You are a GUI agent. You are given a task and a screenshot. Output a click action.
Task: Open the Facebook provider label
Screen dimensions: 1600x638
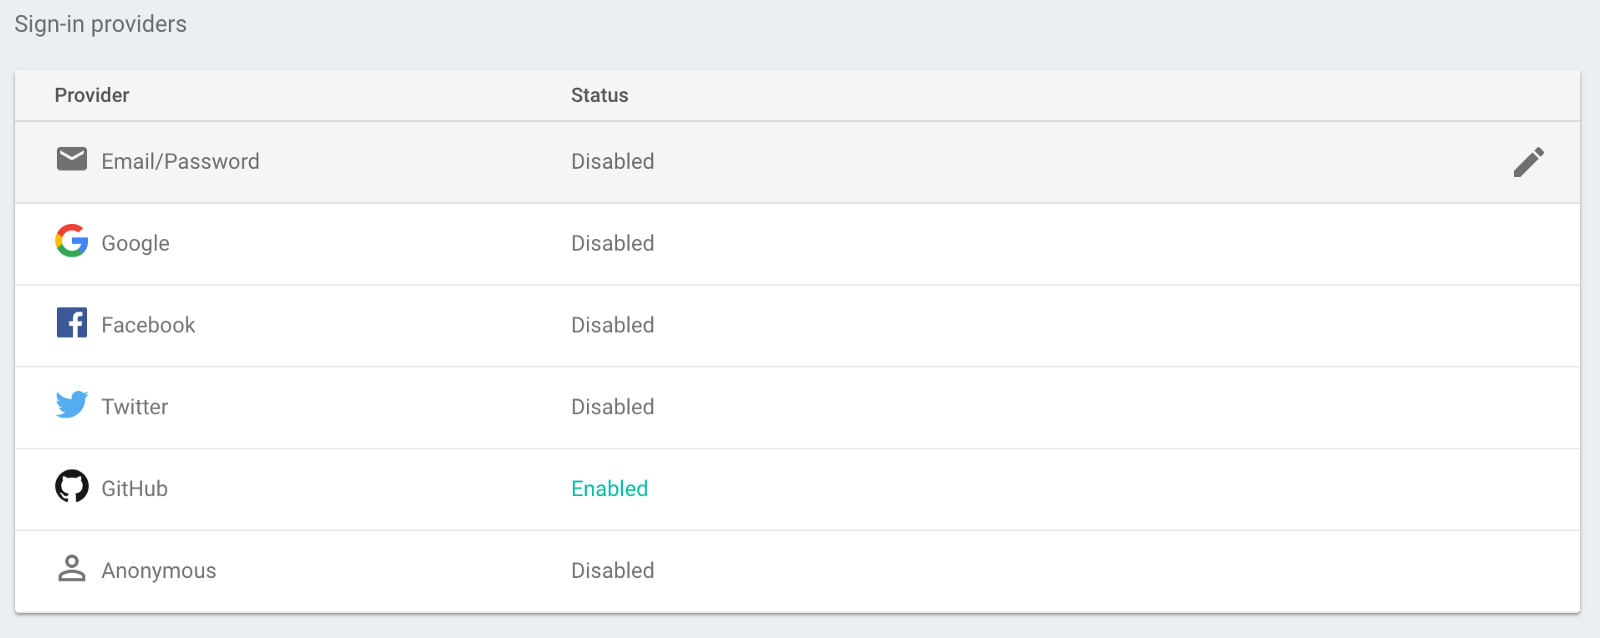click(x=148, y=326)
